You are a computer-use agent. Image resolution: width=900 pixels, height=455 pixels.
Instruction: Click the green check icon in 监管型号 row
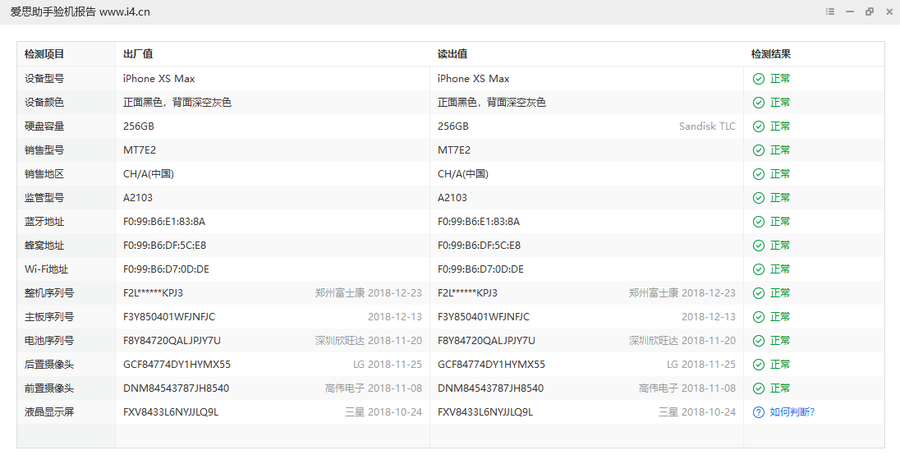pyautogui.click(x=759, y=198)
